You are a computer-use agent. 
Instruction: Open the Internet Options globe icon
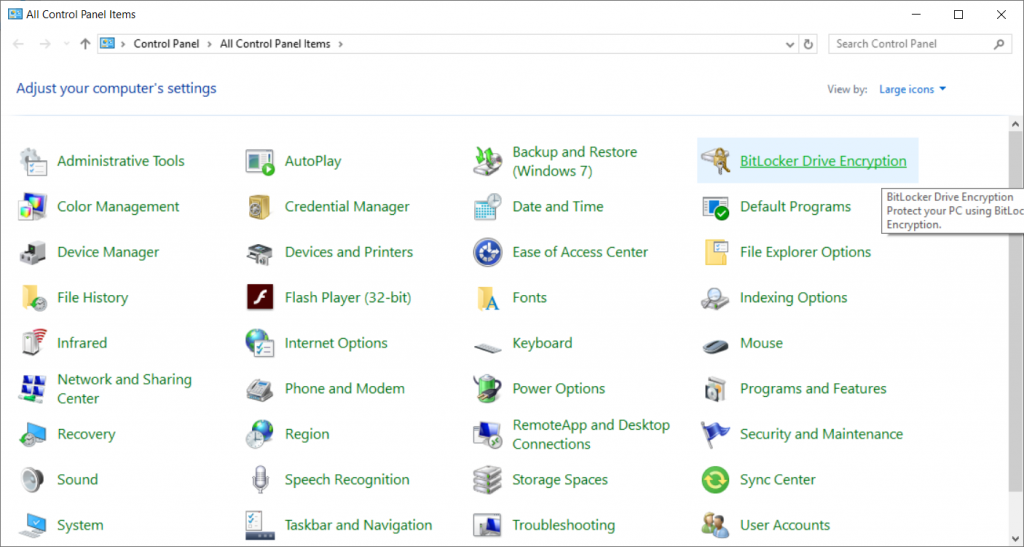(260, 343)
